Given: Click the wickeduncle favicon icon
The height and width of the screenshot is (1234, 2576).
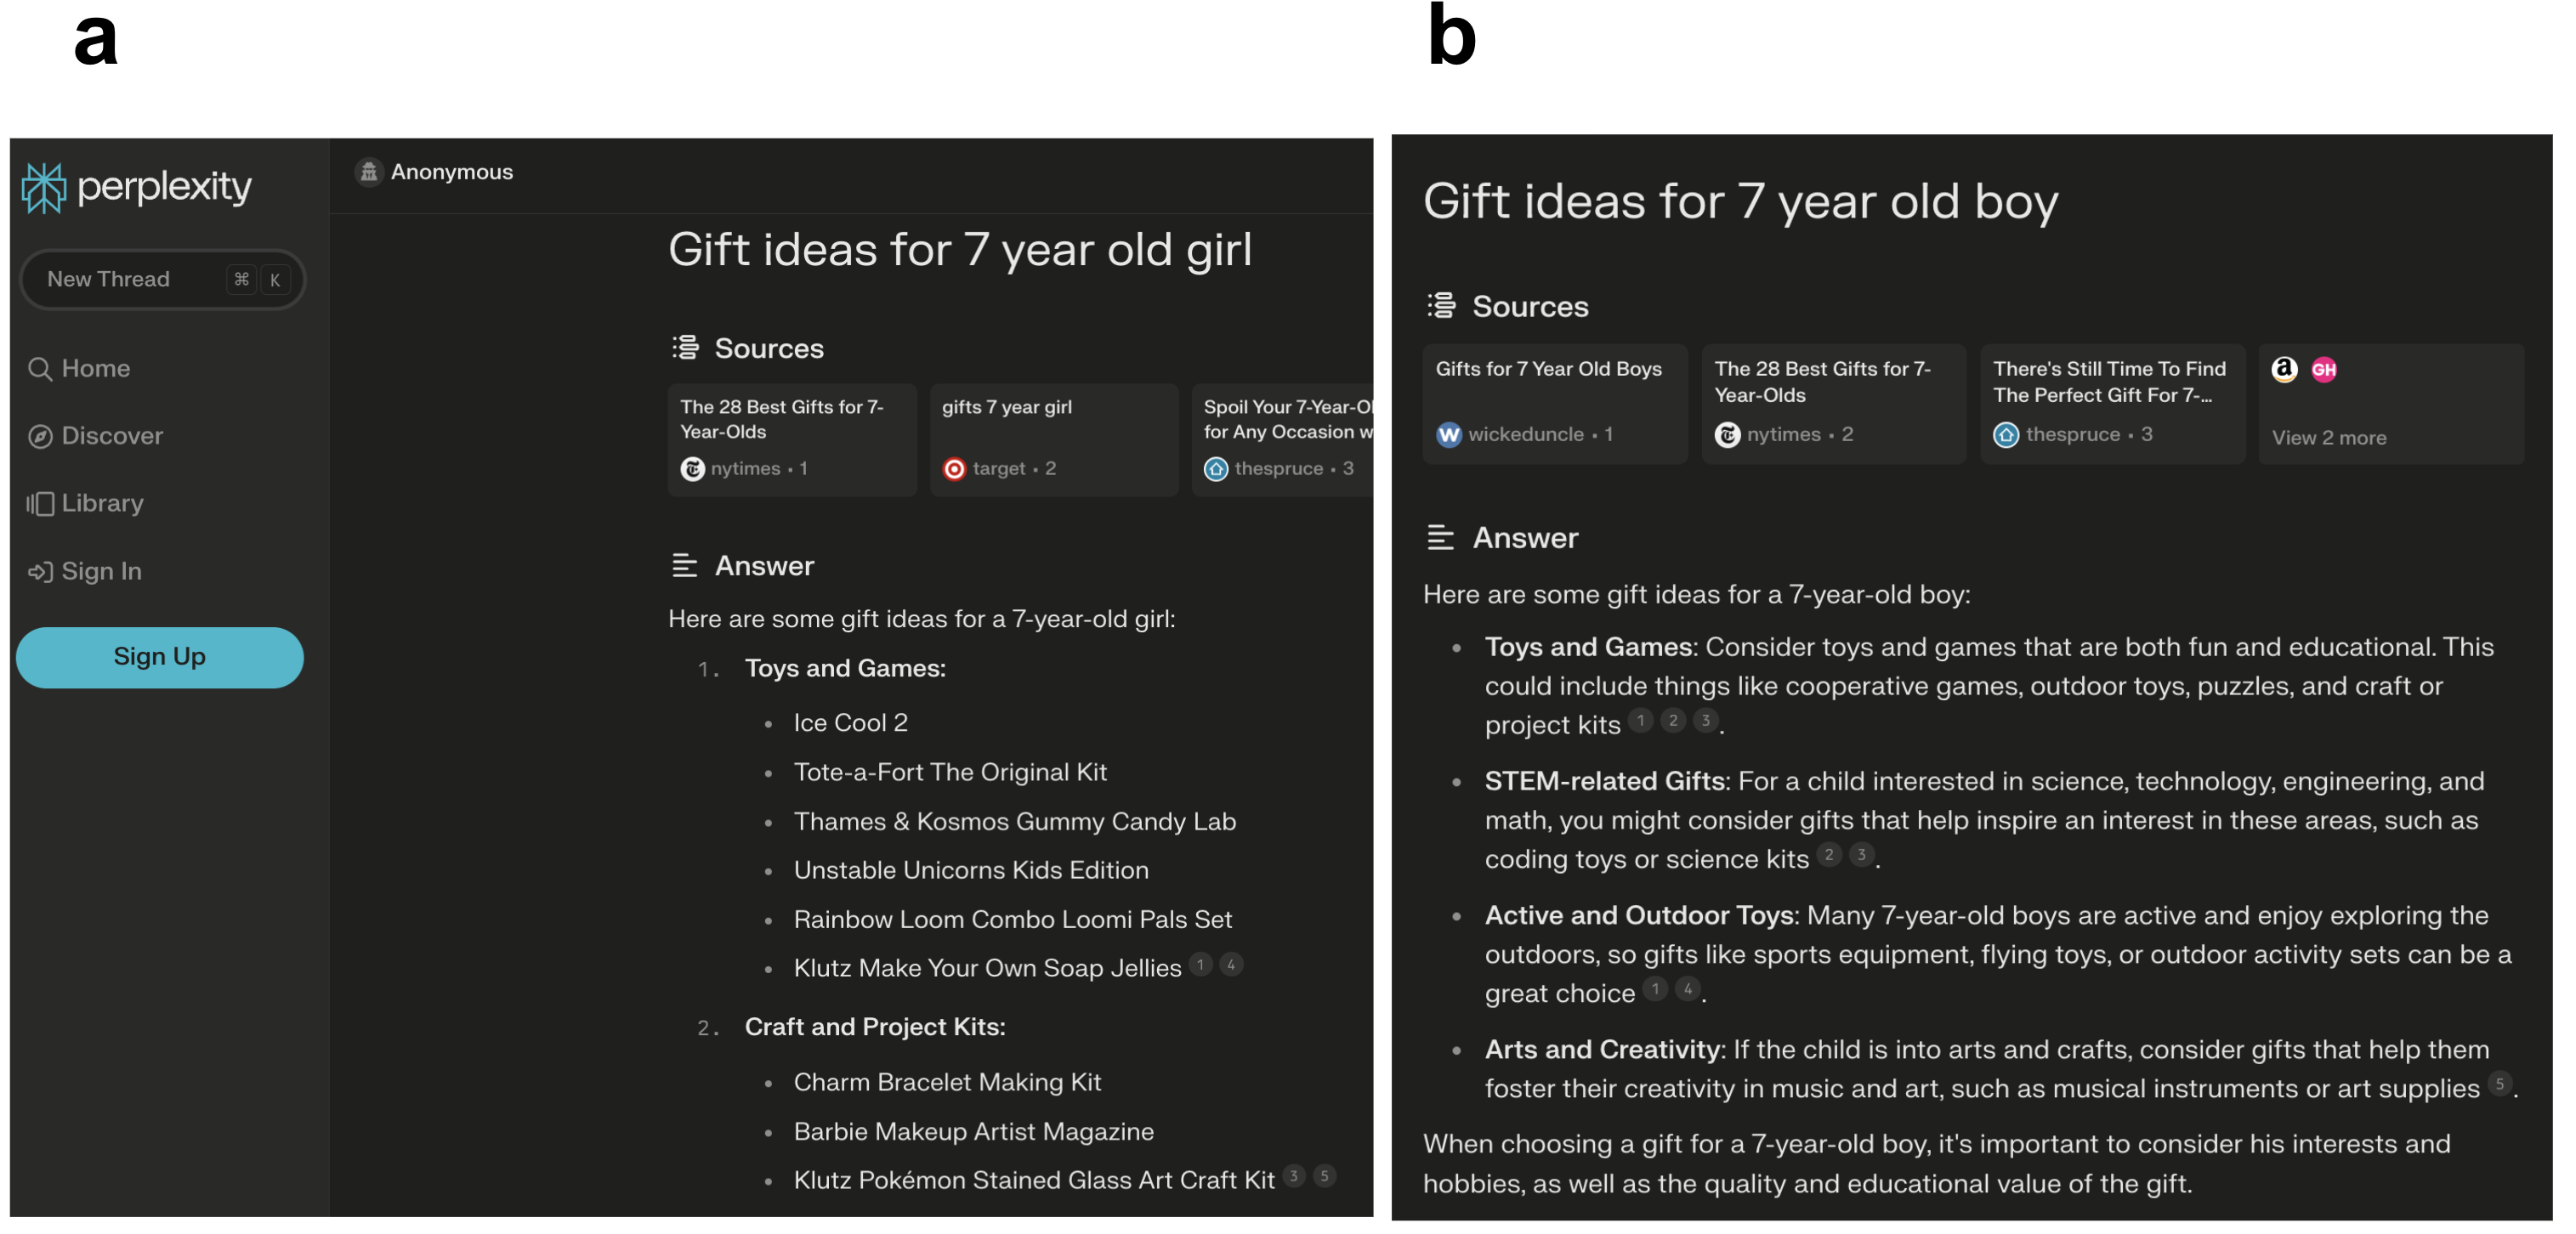Looking at the screenshot, I should [x=1448, y=434].
